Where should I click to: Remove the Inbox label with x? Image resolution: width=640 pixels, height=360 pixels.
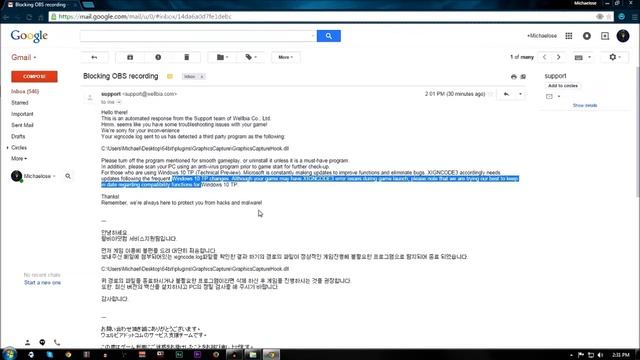click(x=202, y=76)
